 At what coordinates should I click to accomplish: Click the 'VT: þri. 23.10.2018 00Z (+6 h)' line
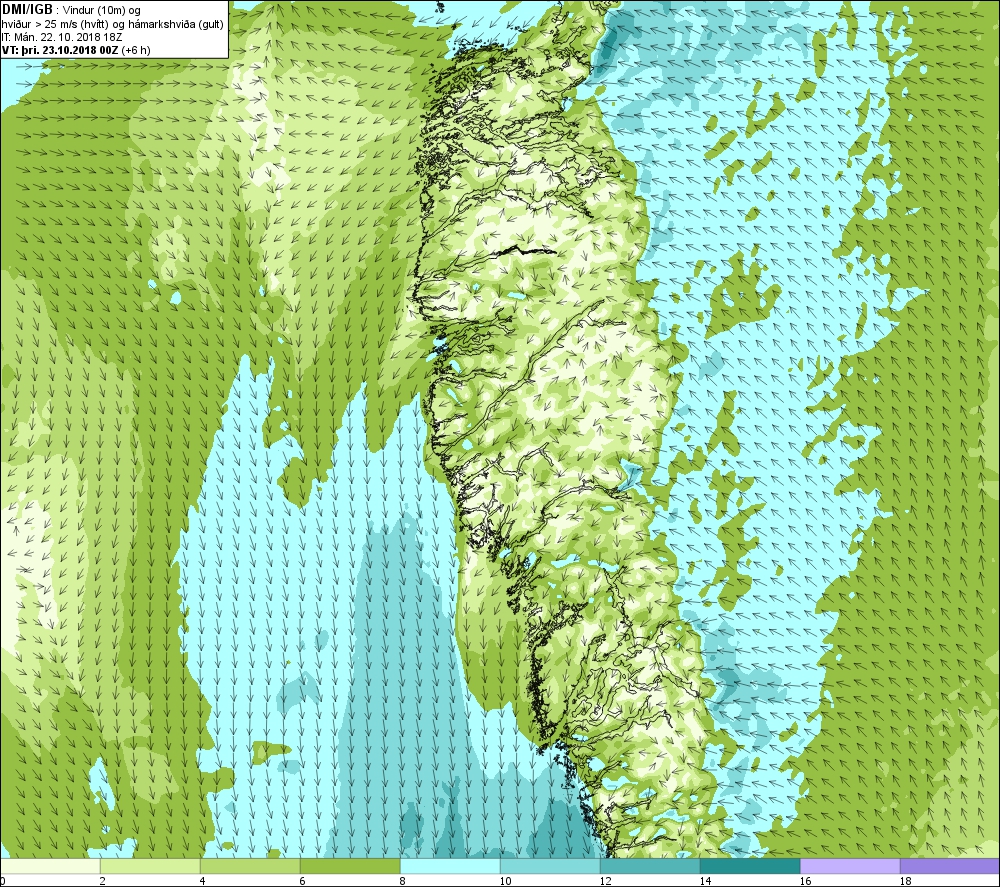[x=76, y=50]
